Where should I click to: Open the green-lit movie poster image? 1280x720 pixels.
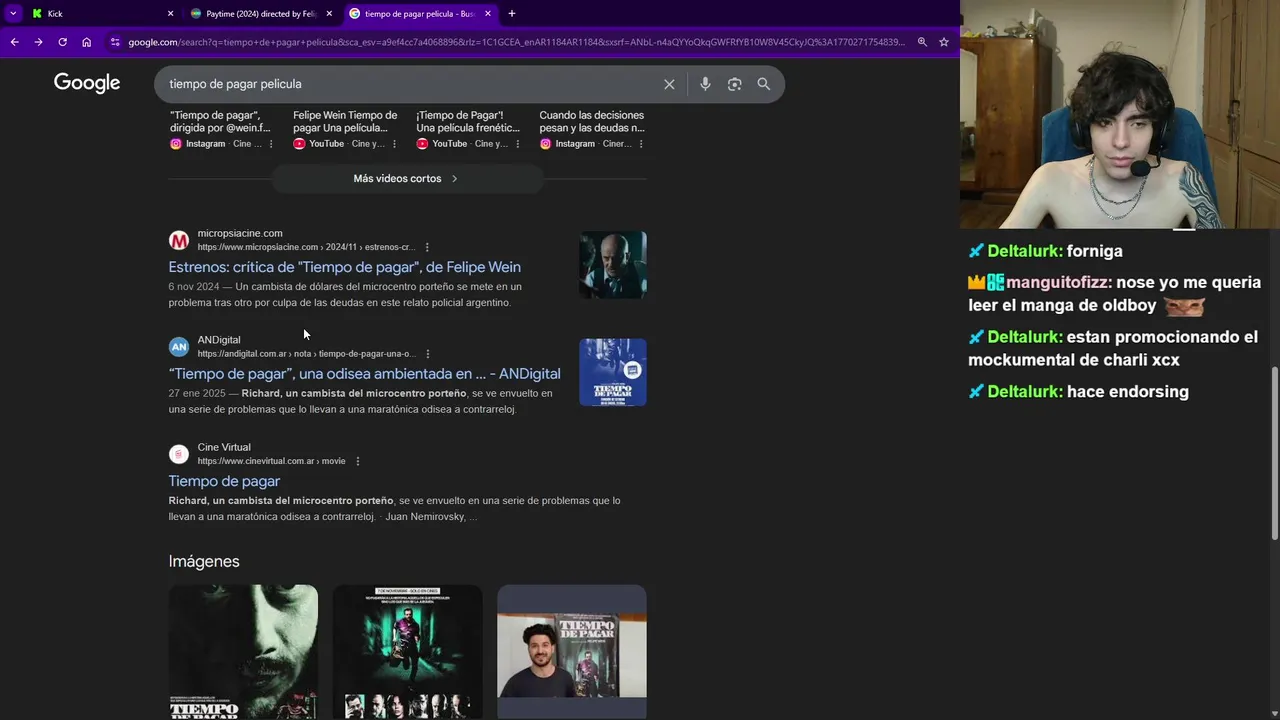click(407, 652)
